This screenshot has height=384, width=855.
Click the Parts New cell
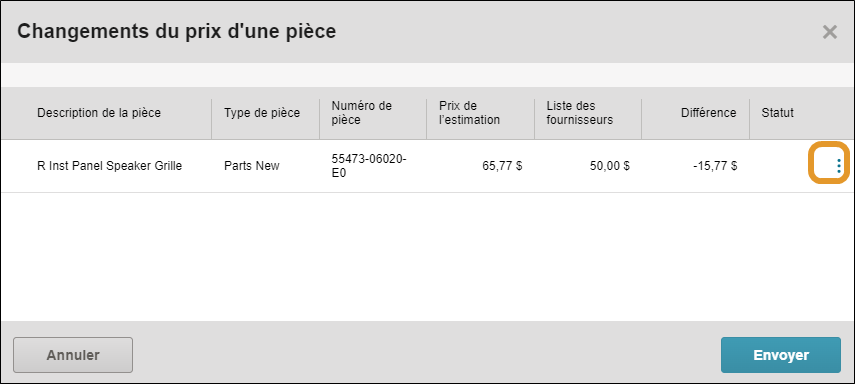point(251,166)
